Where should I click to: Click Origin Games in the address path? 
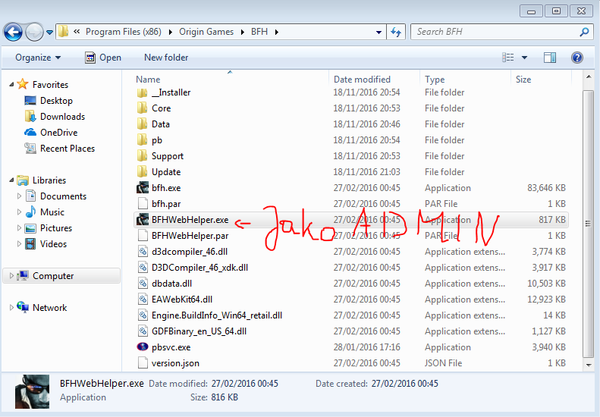tap(204, 32)
